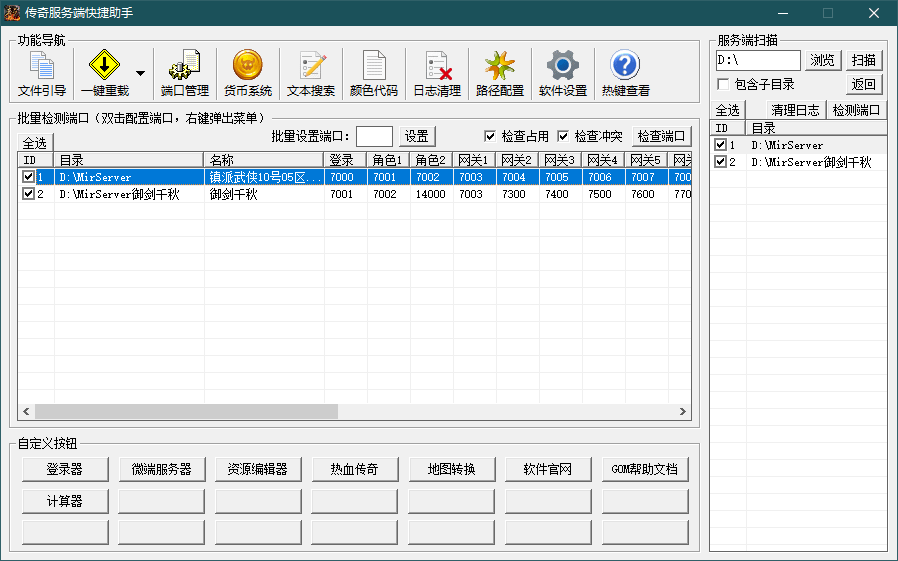Launch the 文本搜索 text search tool
Image resolution: width=898 pixels, height=561 pixels.
(311, 74)
